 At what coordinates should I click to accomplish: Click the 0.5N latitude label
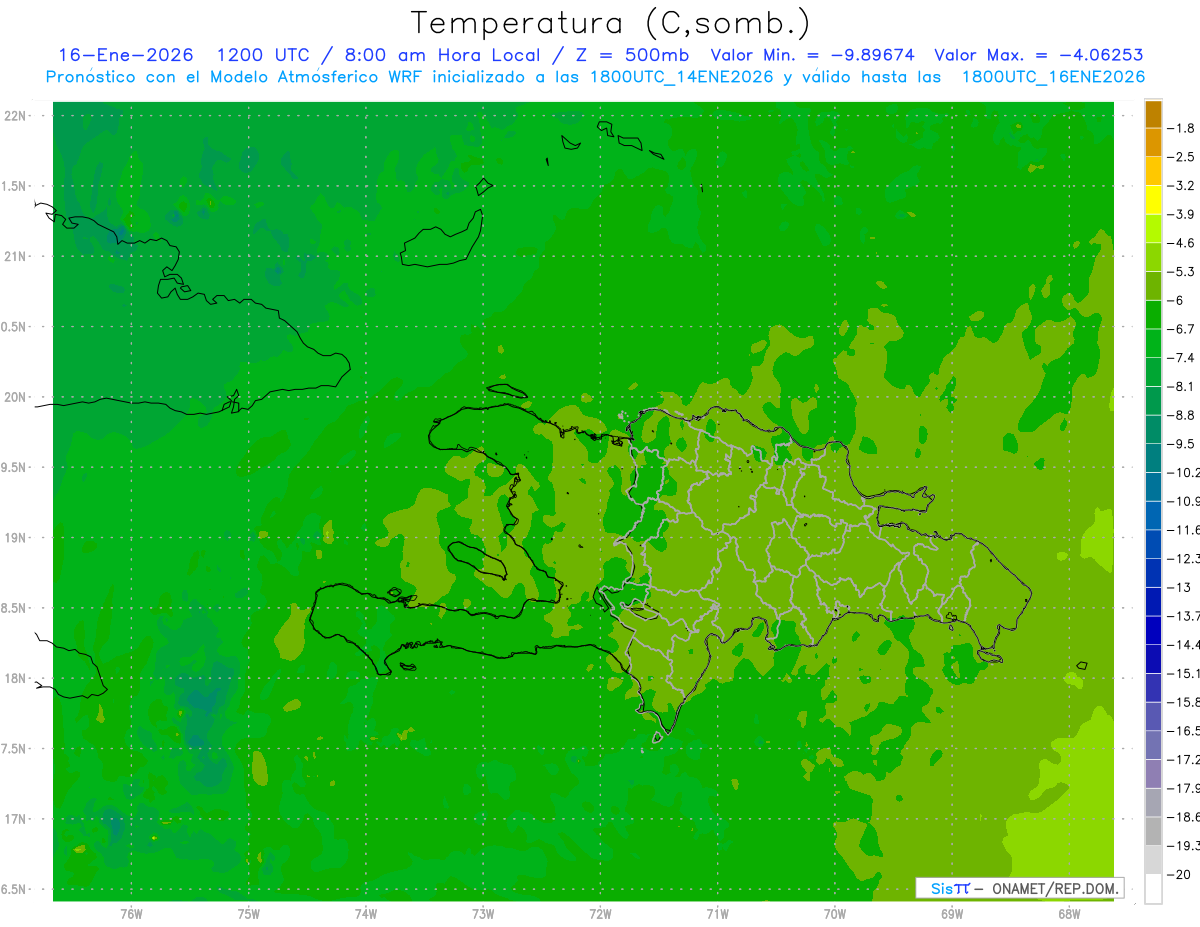(x=14, y=327)
